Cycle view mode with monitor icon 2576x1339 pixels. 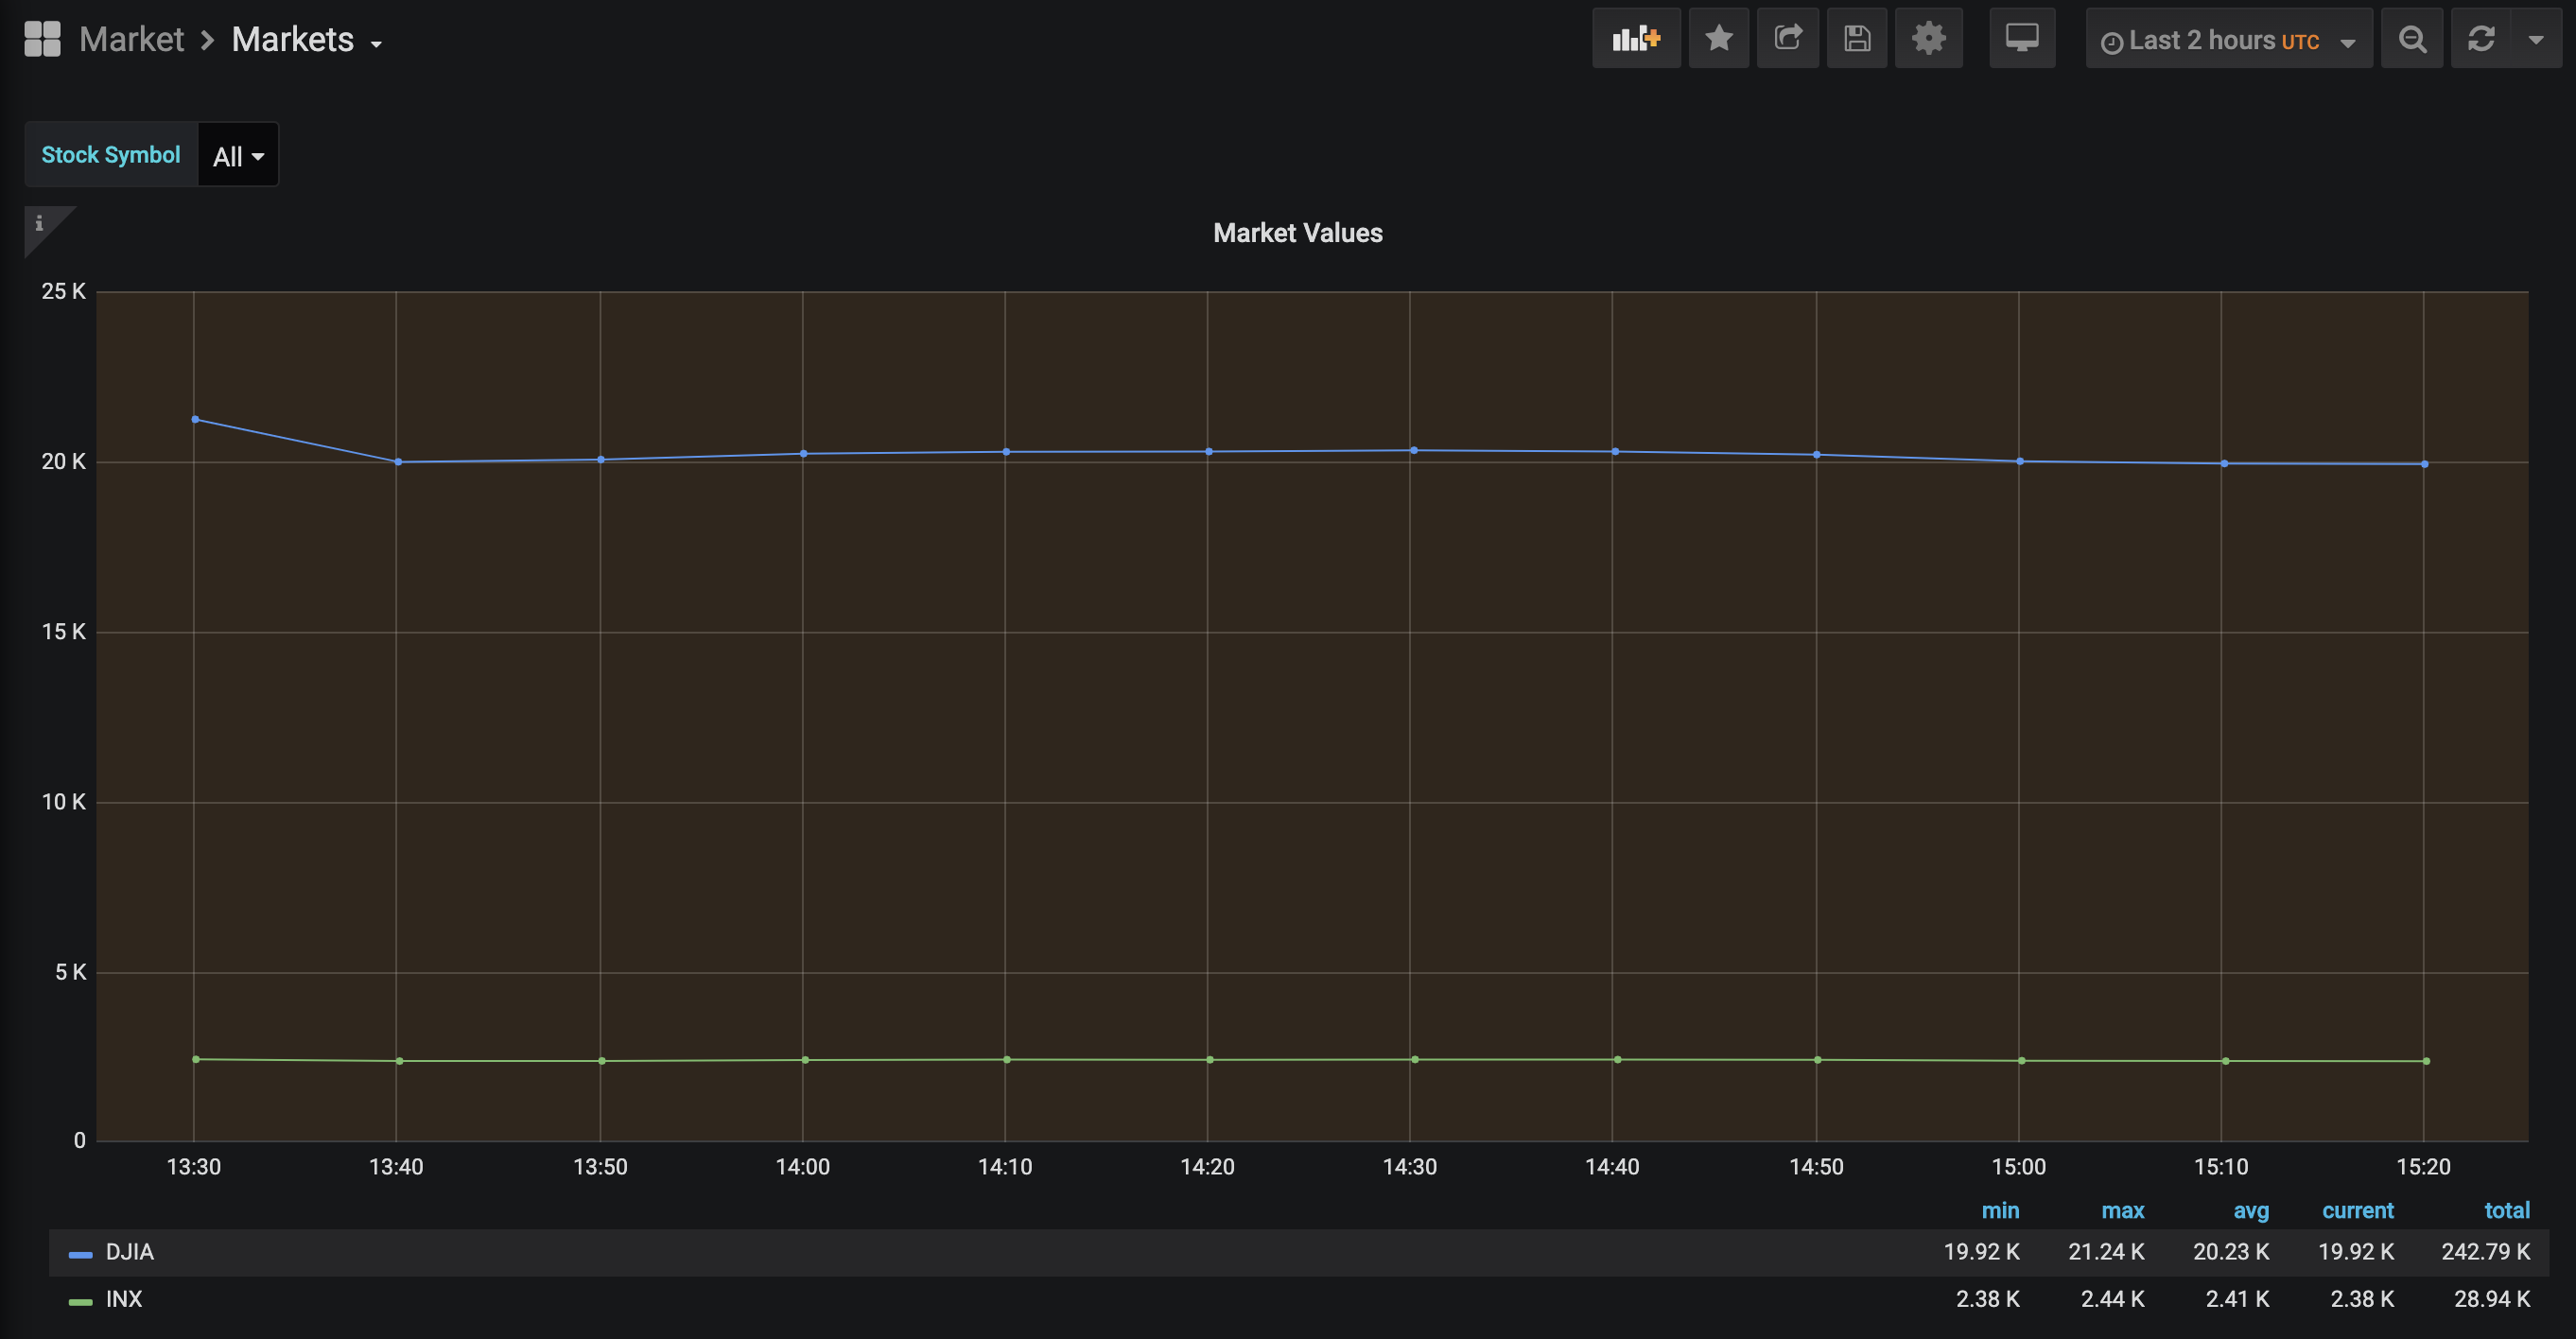pyautogui.click(x=2021, y=39)
